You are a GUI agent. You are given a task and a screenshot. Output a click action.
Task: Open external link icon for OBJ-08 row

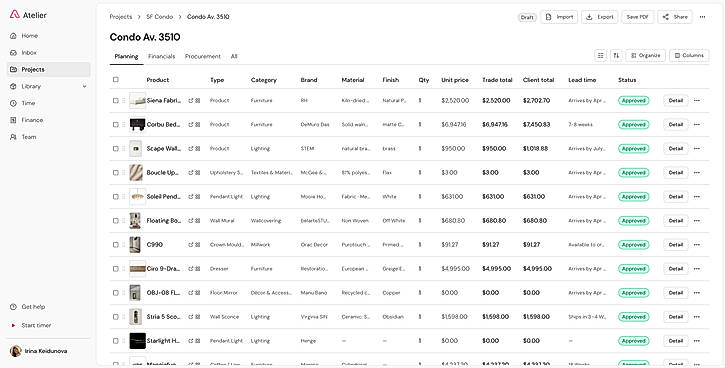coord(190,293)
